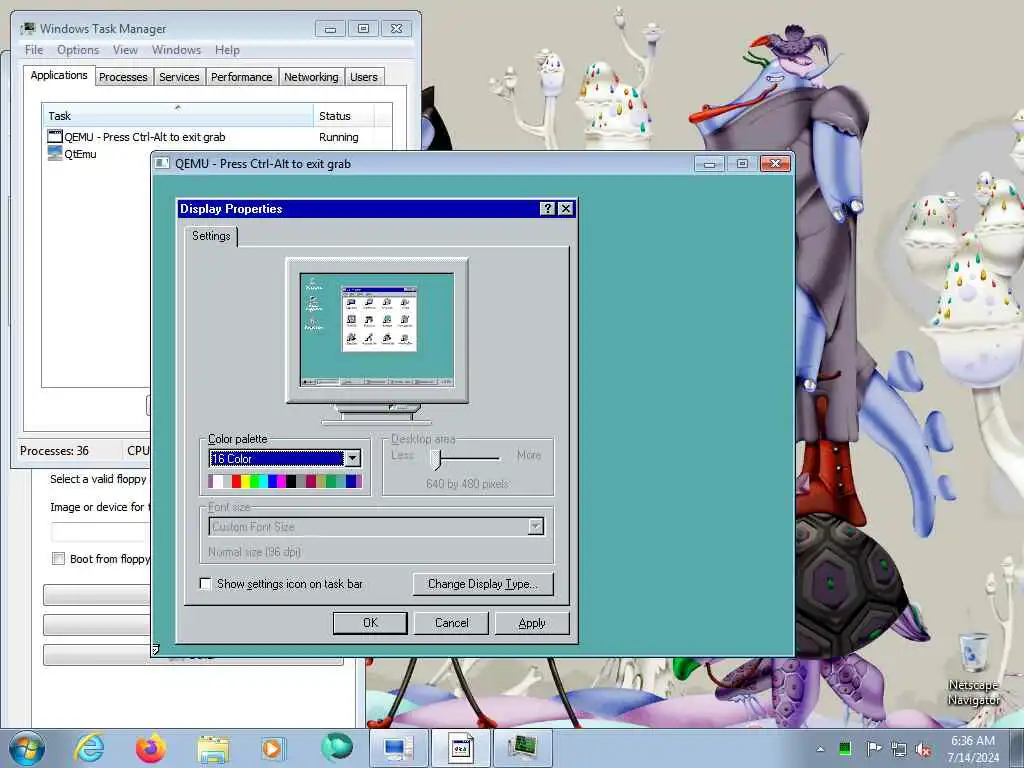Switch to the QtEmu taskbar button
This screenshot has height=768, width=1024.
click(x=398, y=748)
